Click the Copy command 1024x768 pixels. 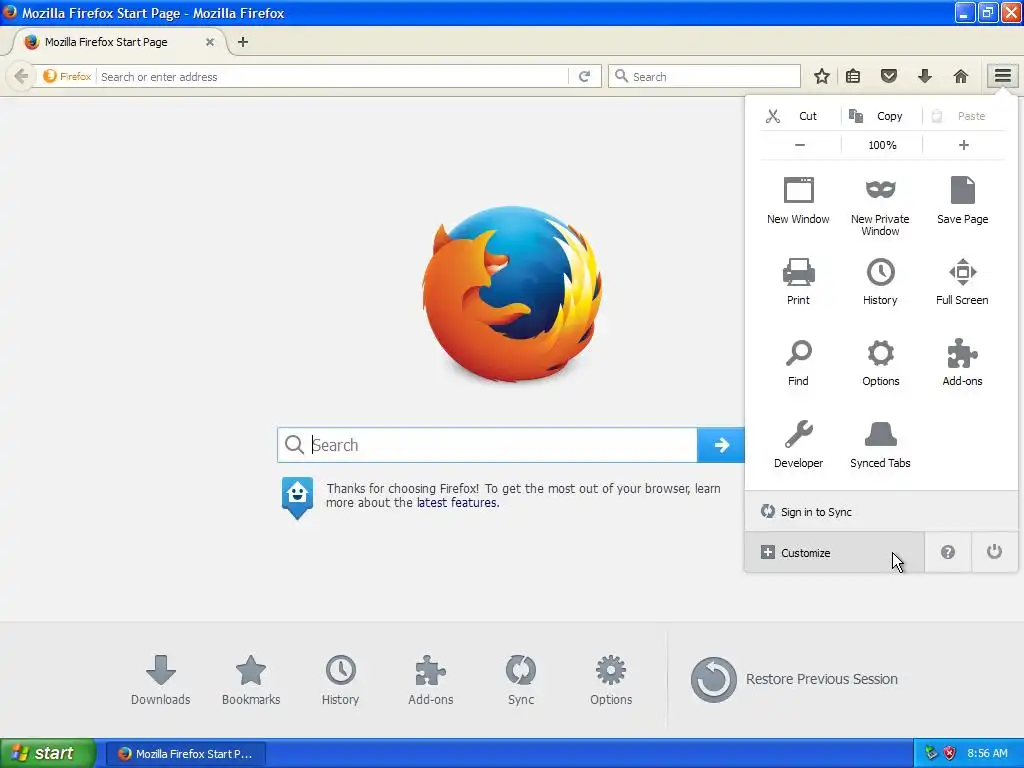(882, 116)
